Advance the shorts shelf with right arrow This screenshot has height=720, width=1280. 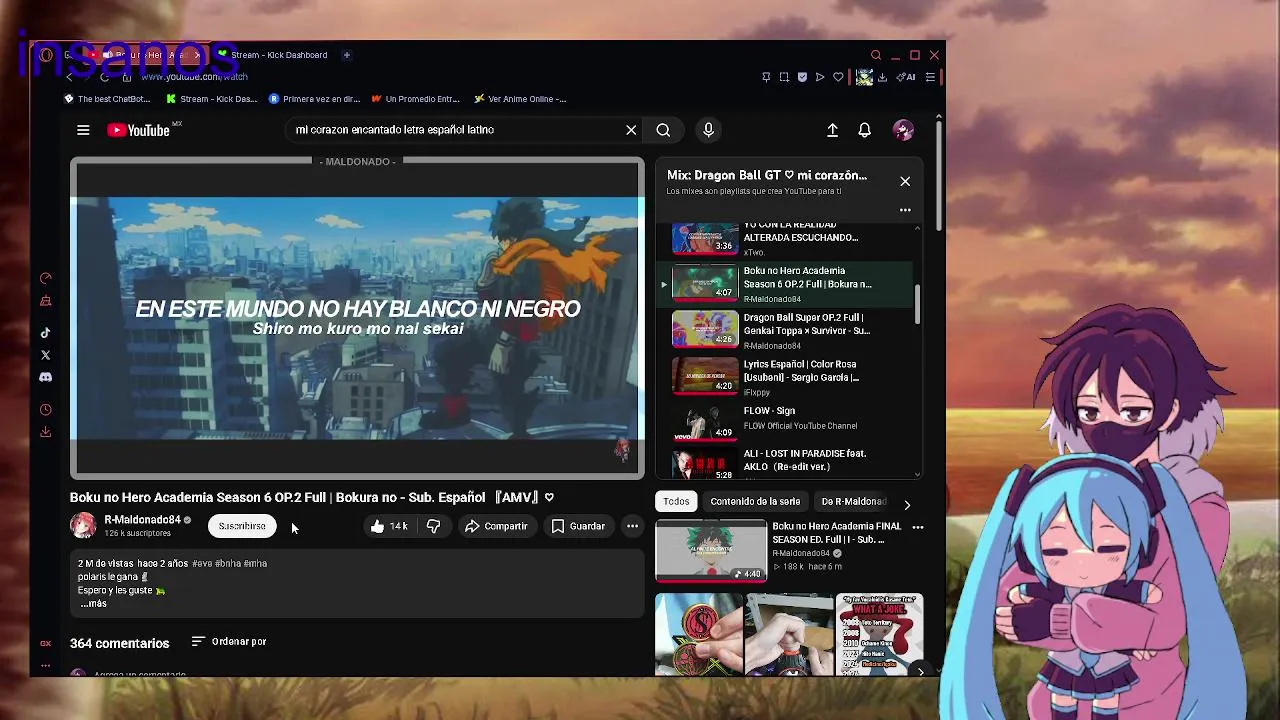(x=920, y=671)
